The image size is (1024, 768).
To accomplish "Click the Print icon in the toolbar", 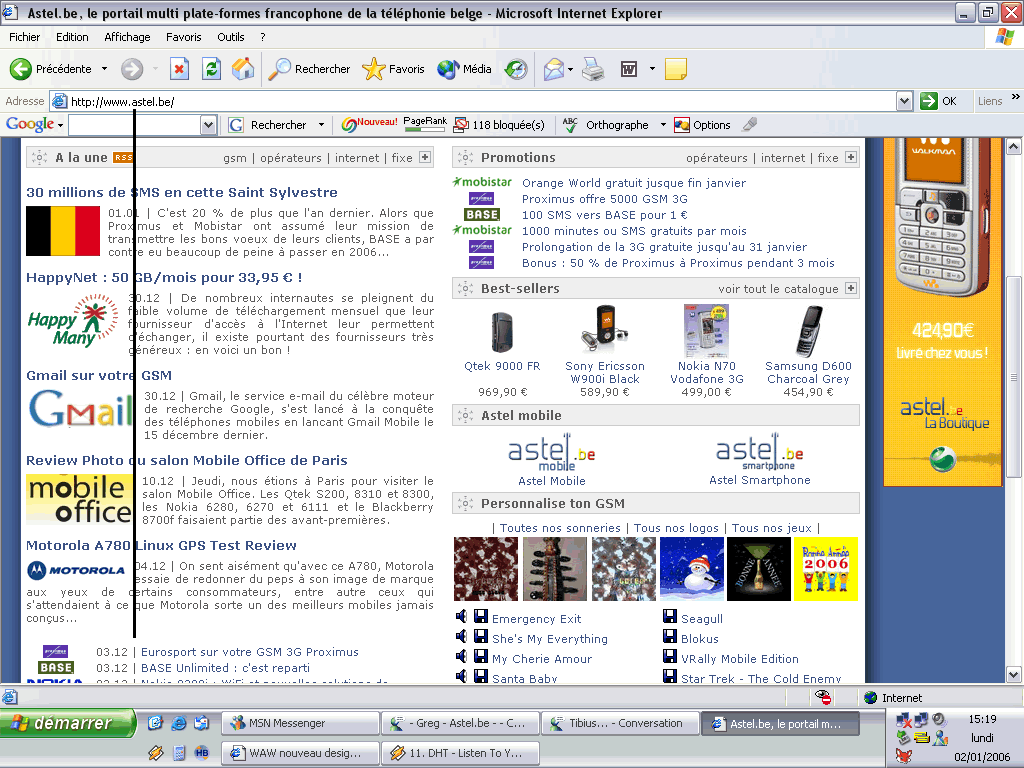I will coord(593,69).
